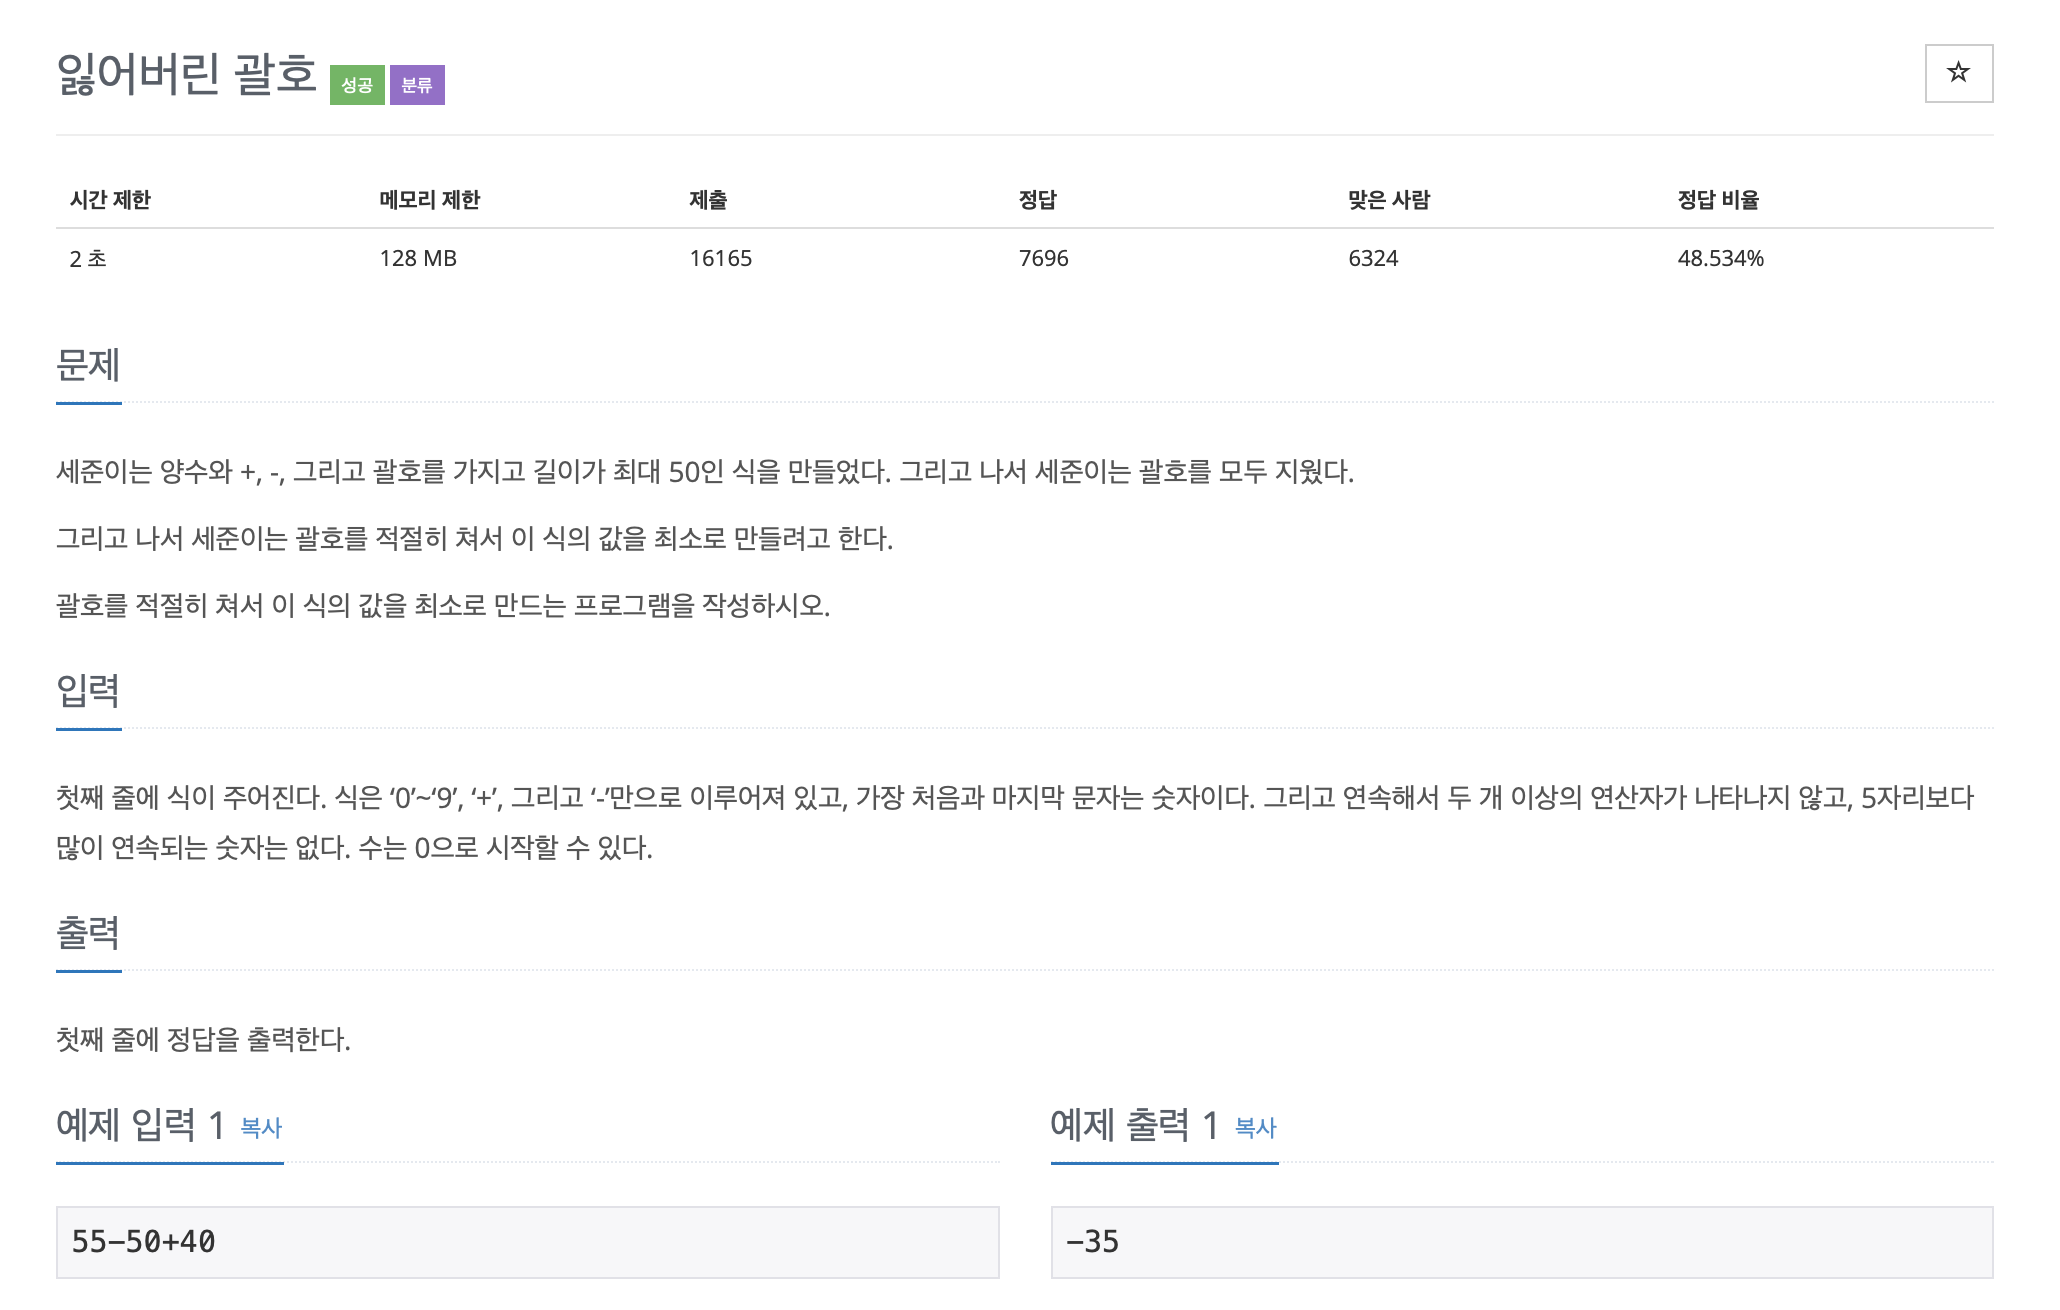
Task: Click the 예제 출력 1 heading
Action: (x=1134, y=1126)
